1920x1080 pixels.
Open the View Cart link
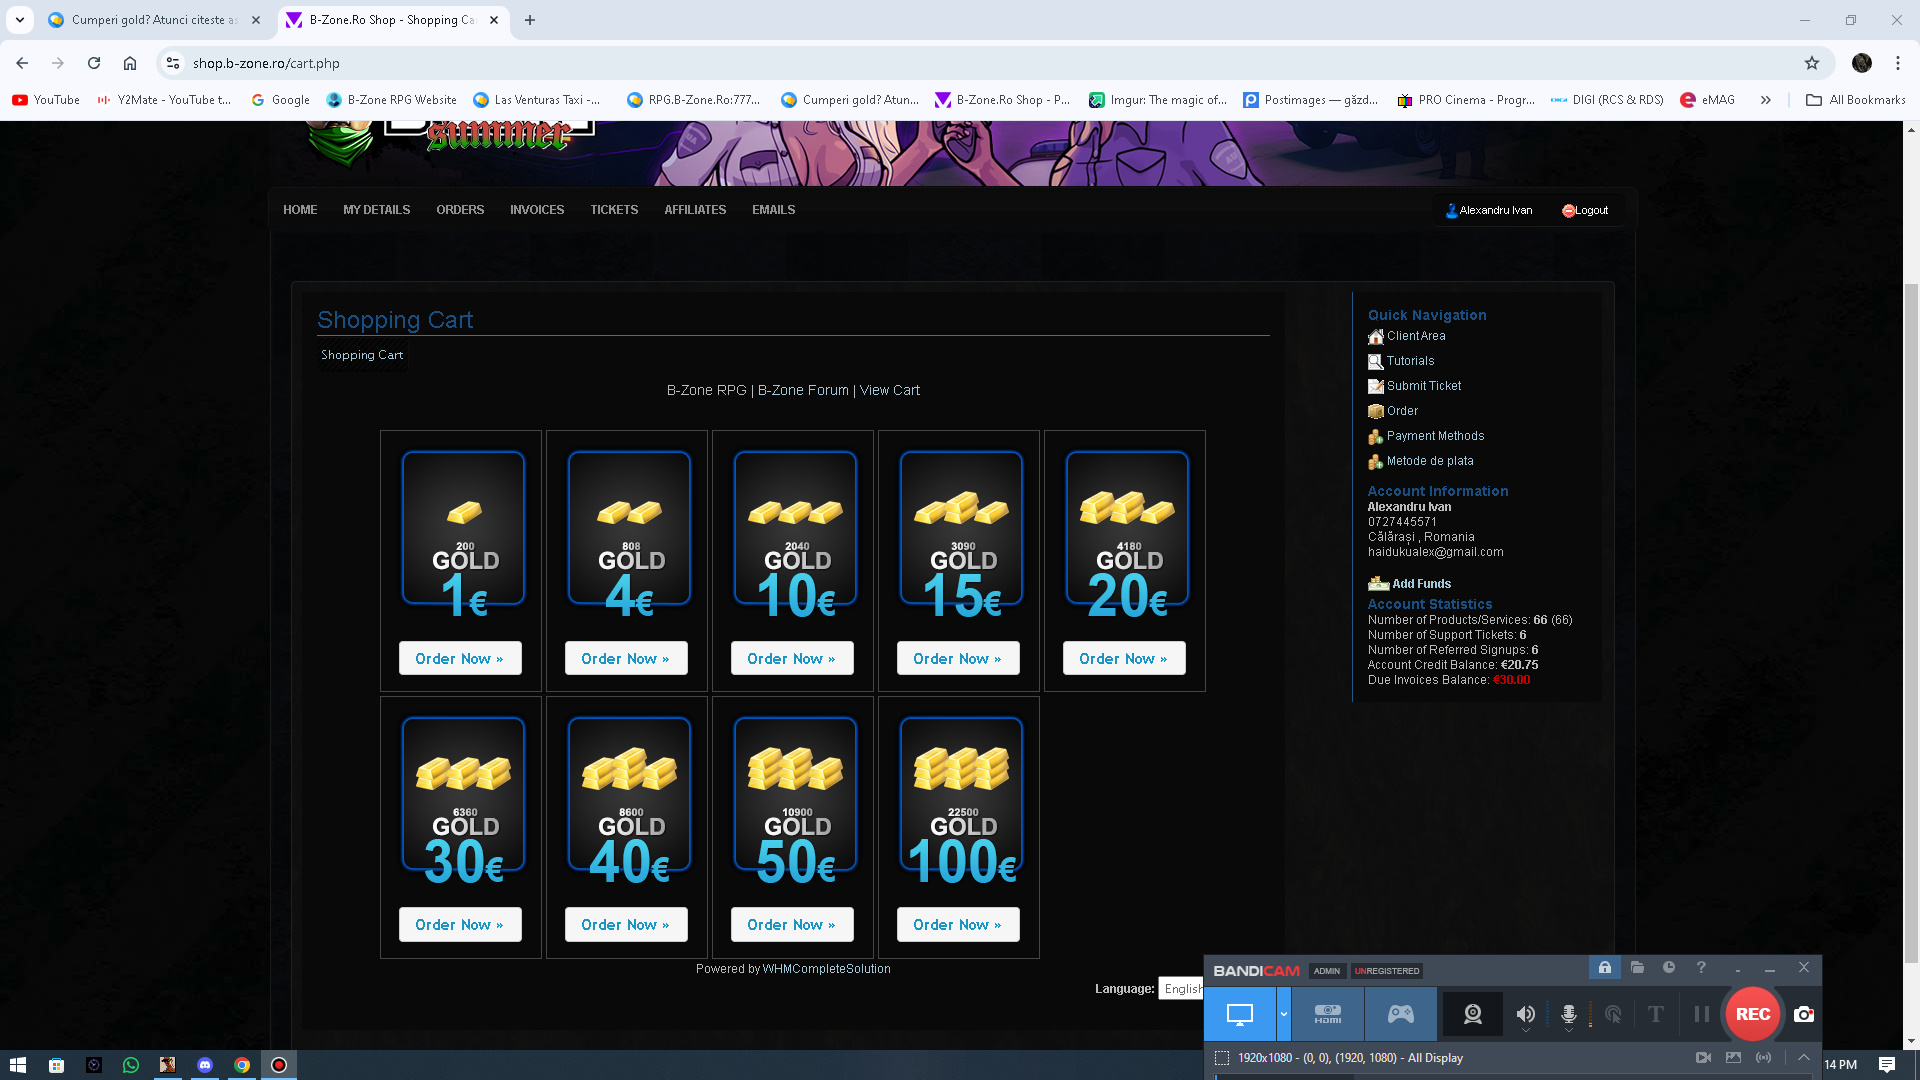tap(890, 390)
